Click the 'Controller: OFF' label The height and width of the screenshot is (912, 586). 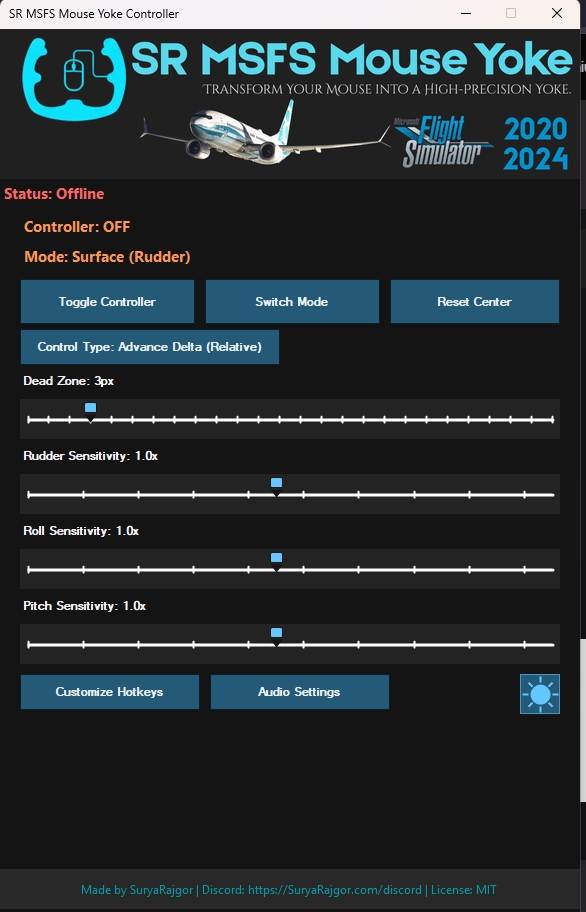[77, 227]
